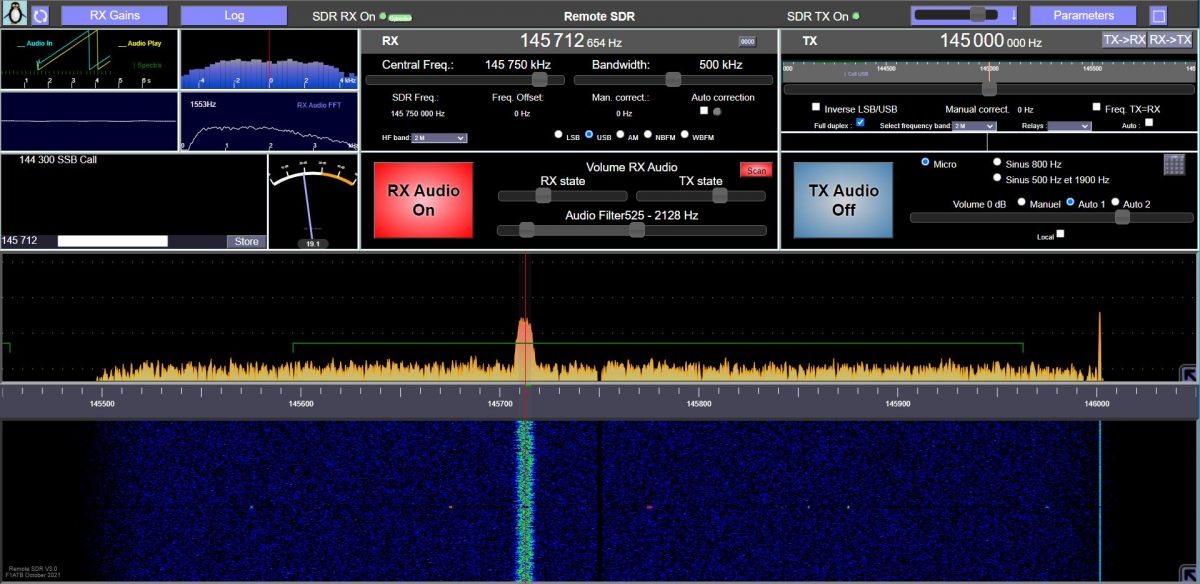Screen dimensions: 1200x584
Task: Toggle RX Audio off
Action: coord(422,198)
